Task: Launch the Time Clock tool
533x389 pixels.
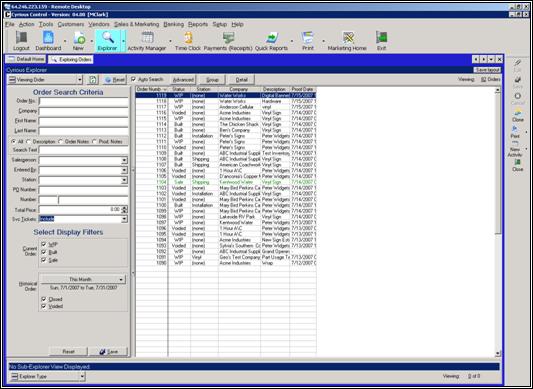Action: click(x=188, y=38)
